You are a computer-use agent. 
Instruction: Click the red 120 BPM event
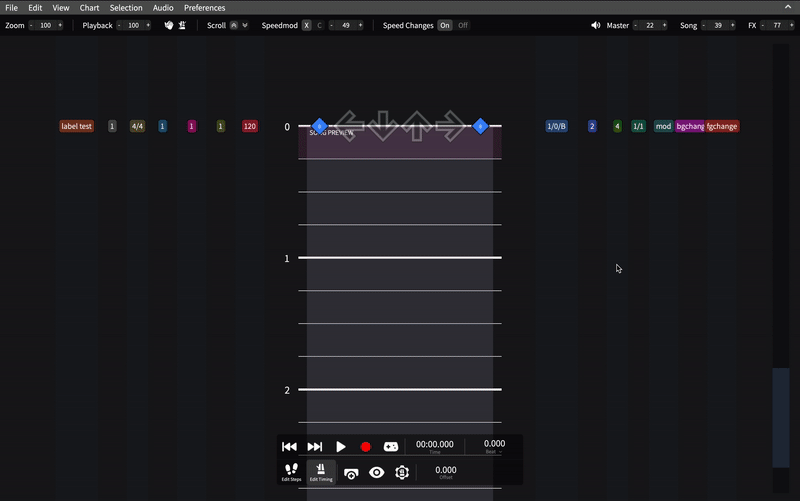[249, 126]
